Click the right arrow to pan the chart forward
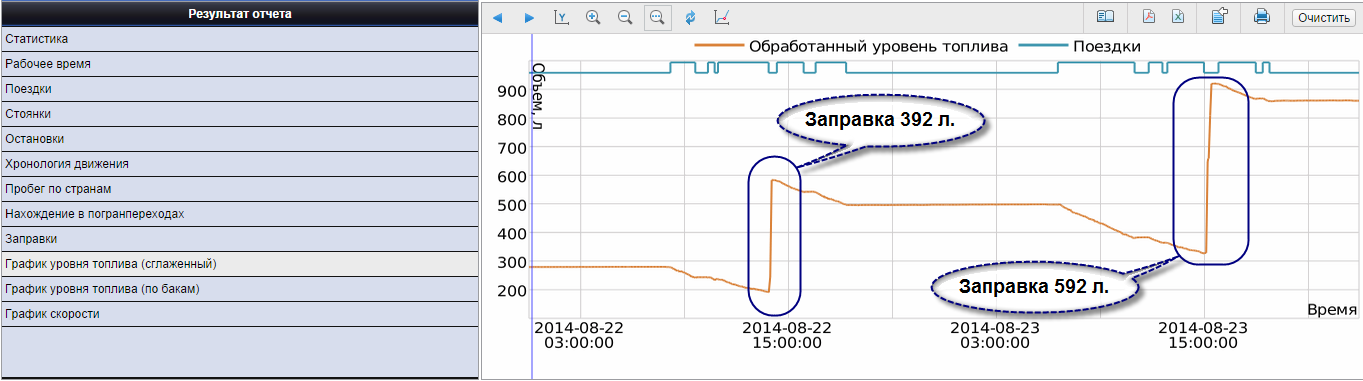Screen dimensions: 1363x381 [530, 17]
